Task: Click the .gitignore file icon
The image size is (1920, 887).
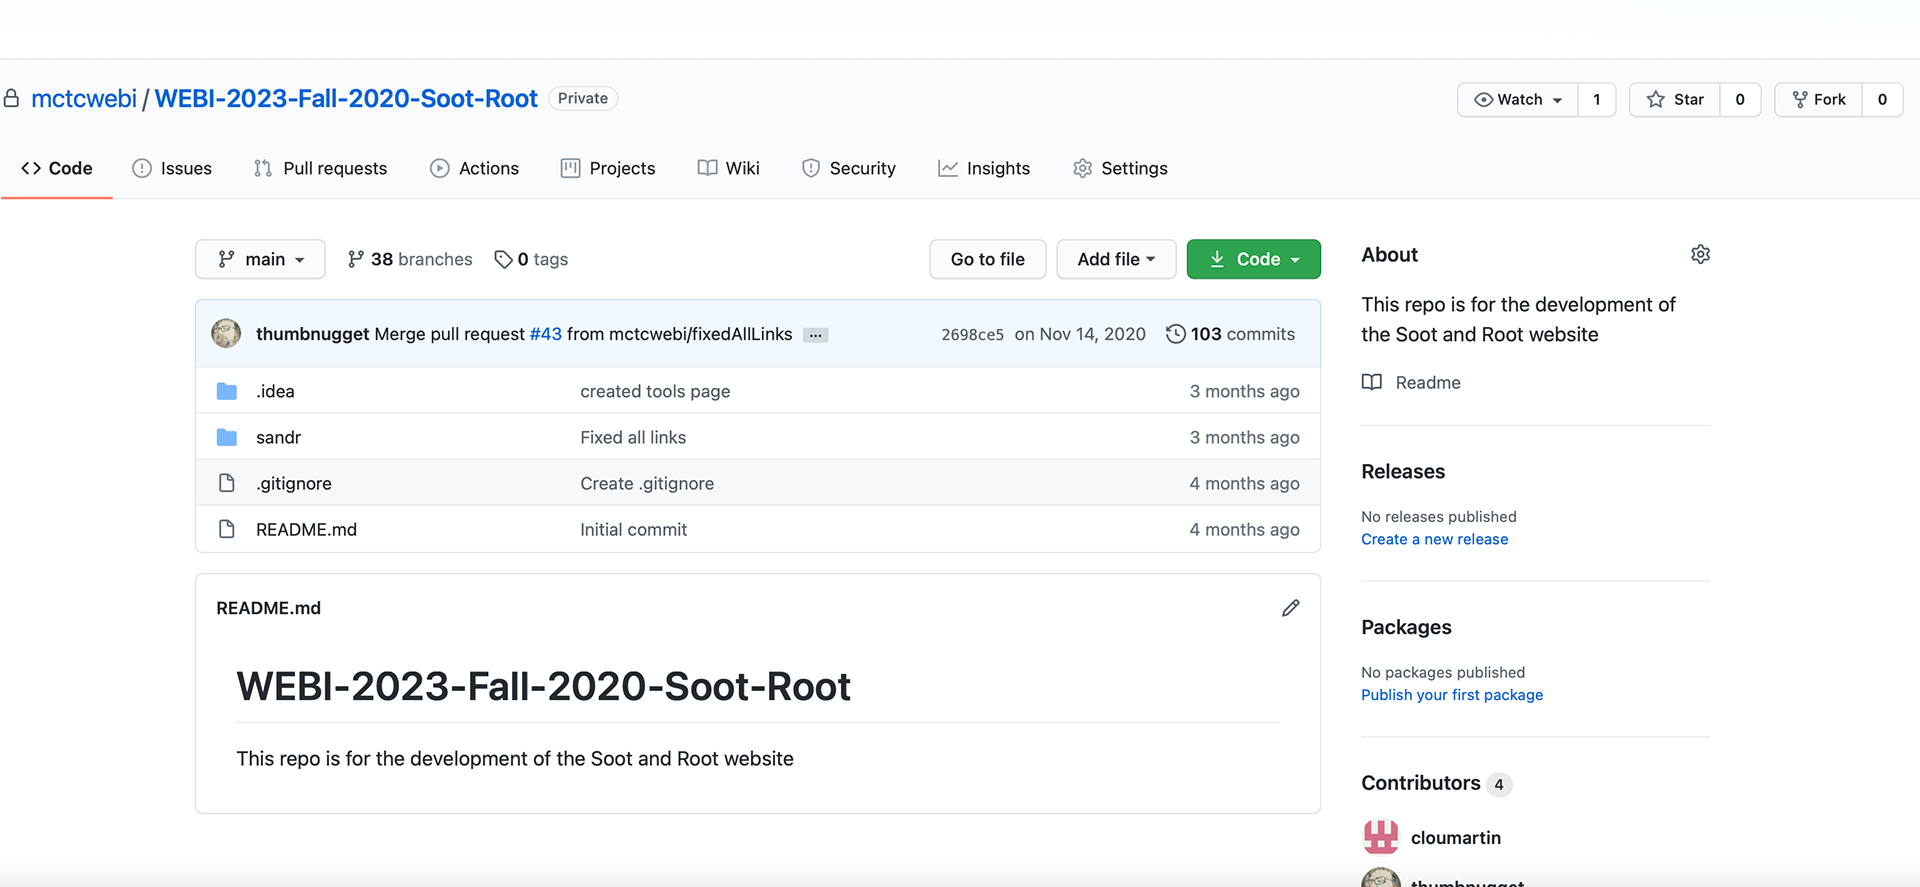Action: [x=227, y=483]
